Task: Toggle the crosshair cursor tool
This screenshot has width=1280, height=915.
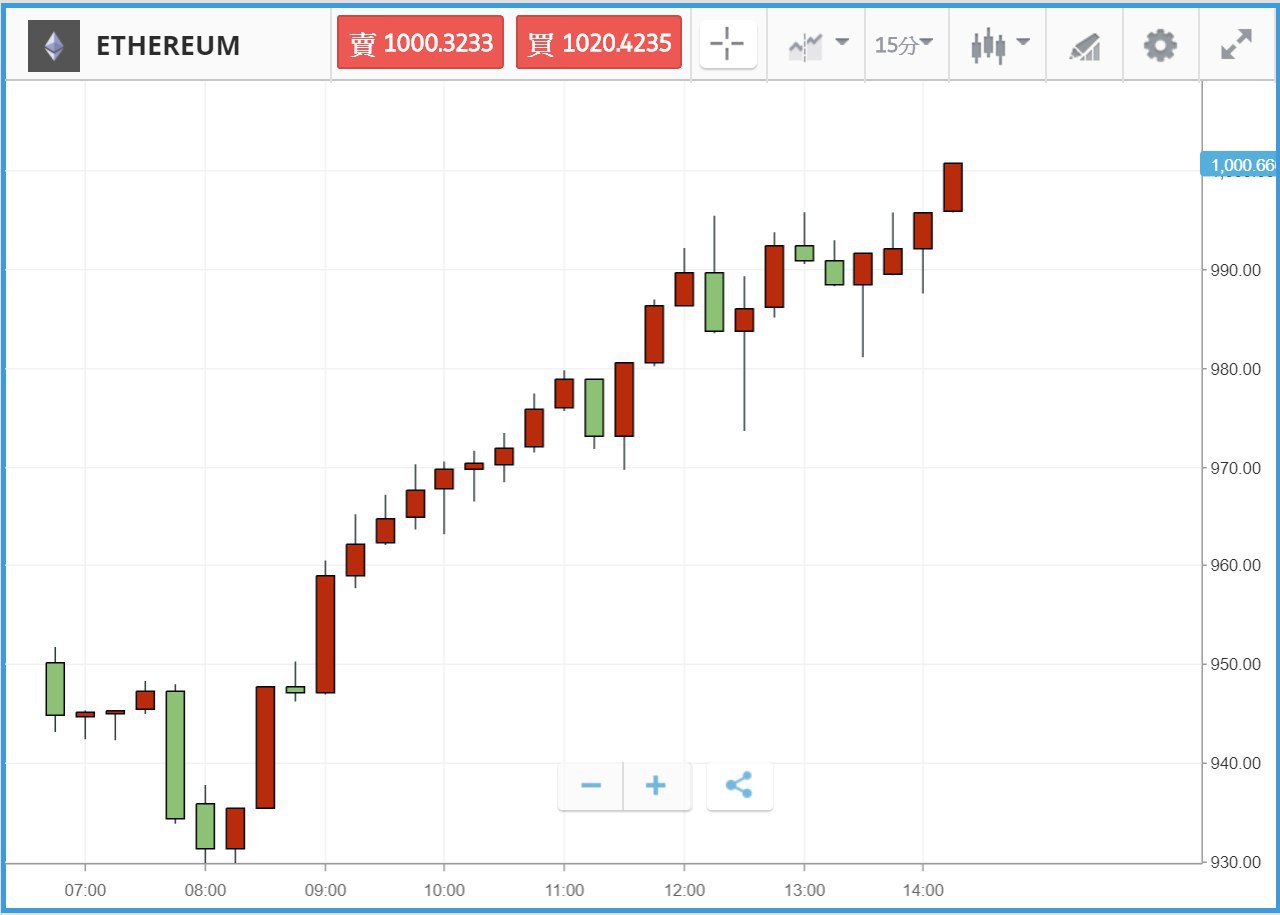Action: pos(728,44)
